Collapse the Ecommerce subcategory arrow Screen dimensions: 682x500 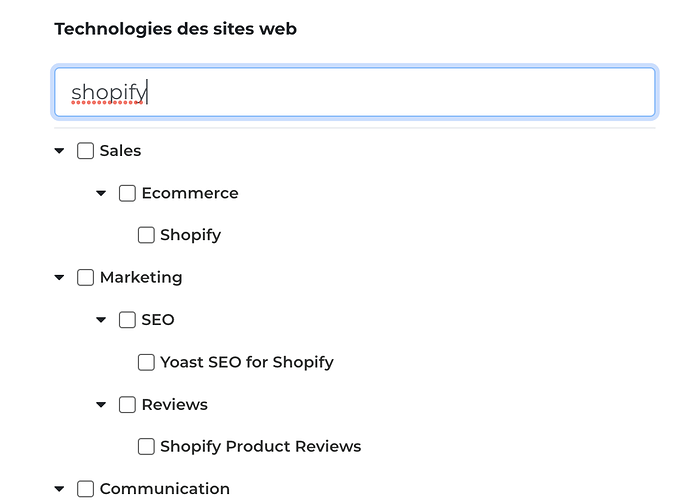click(x=101, y=193)
